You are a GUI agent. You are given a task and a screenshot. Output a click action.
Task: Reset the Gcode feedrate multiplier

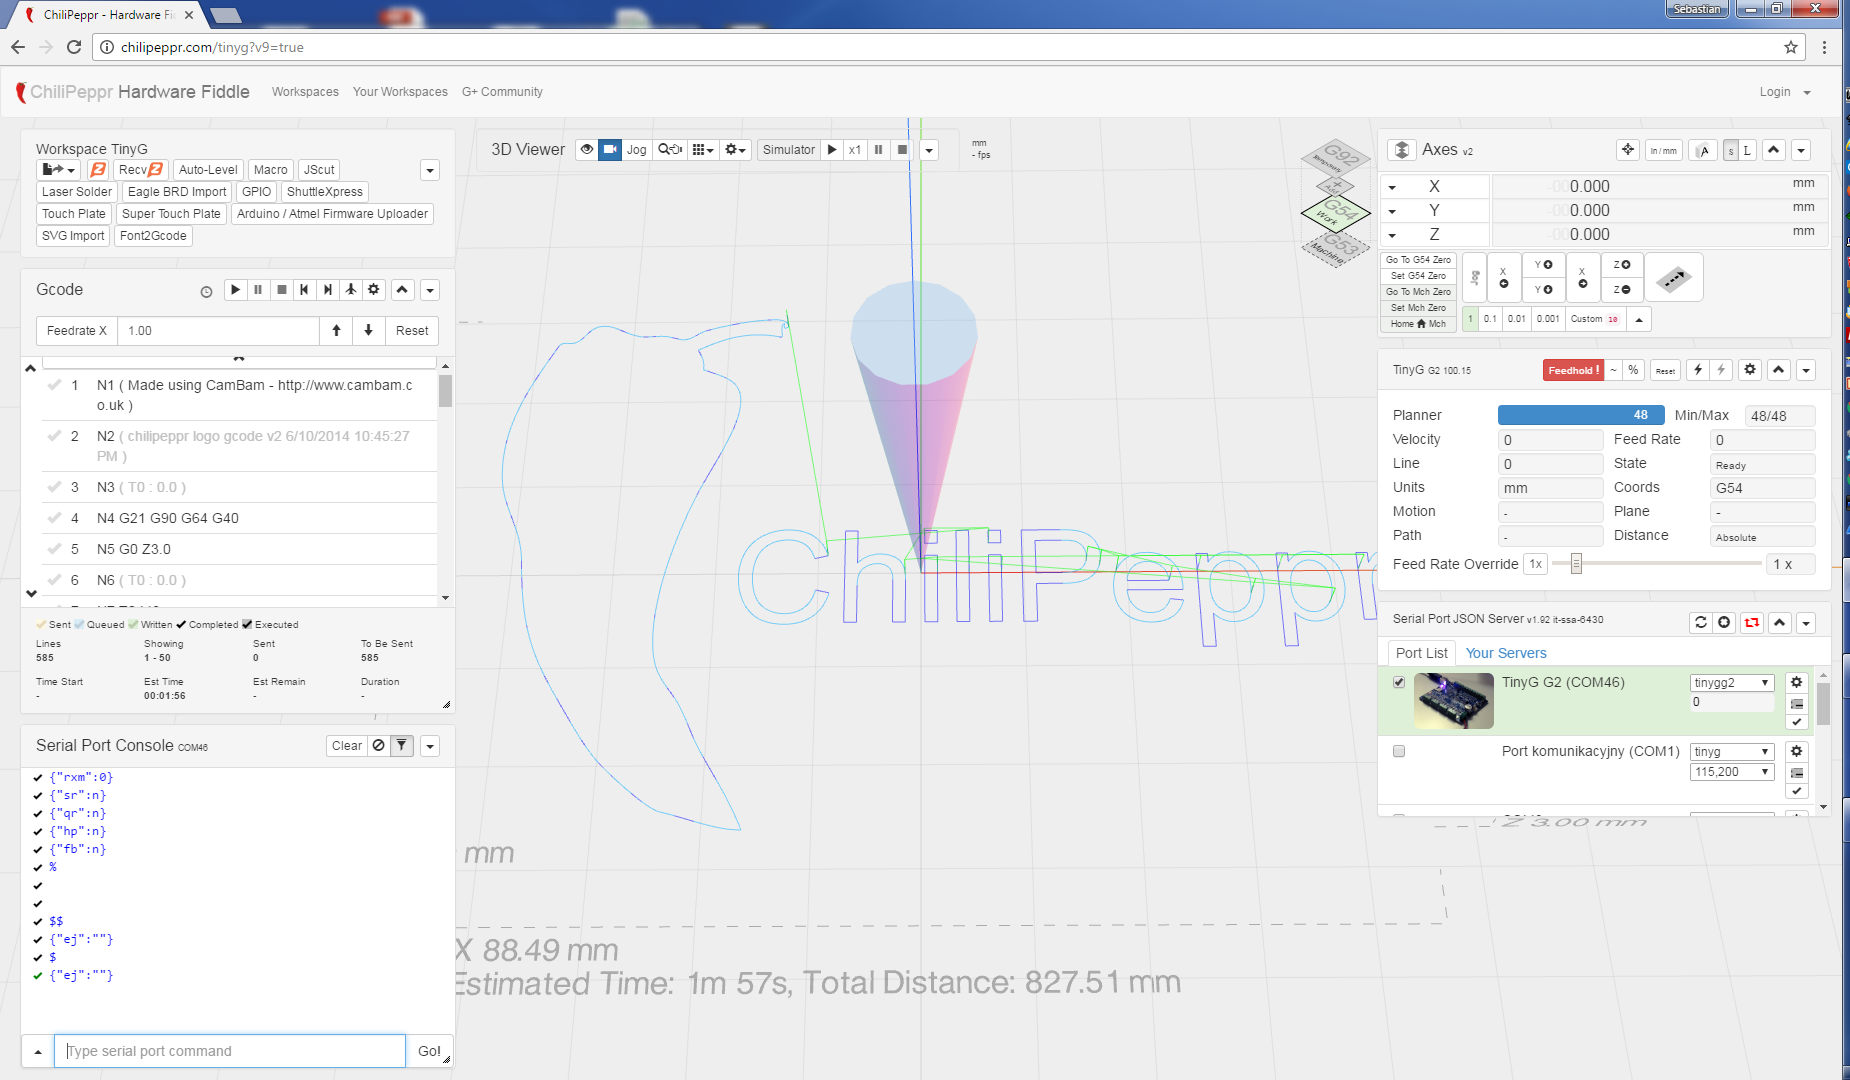412,331
